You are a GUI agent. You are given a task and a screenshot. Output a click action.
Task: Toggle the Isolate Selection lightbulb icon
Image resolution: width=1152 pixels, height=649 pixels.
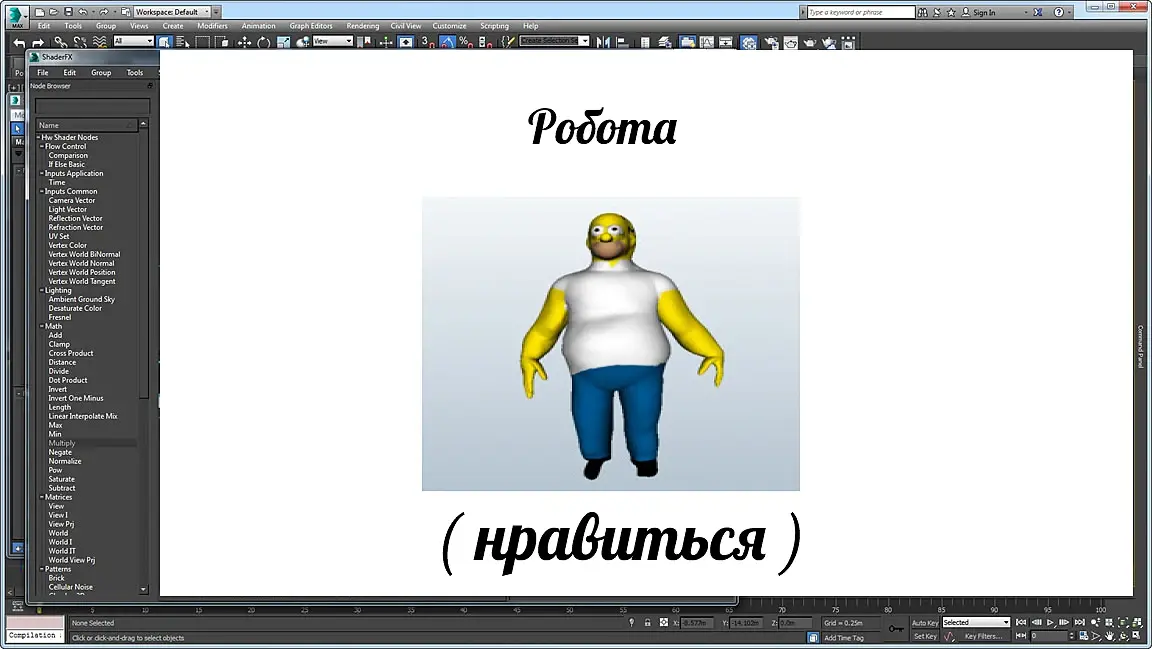click(631, 623)
